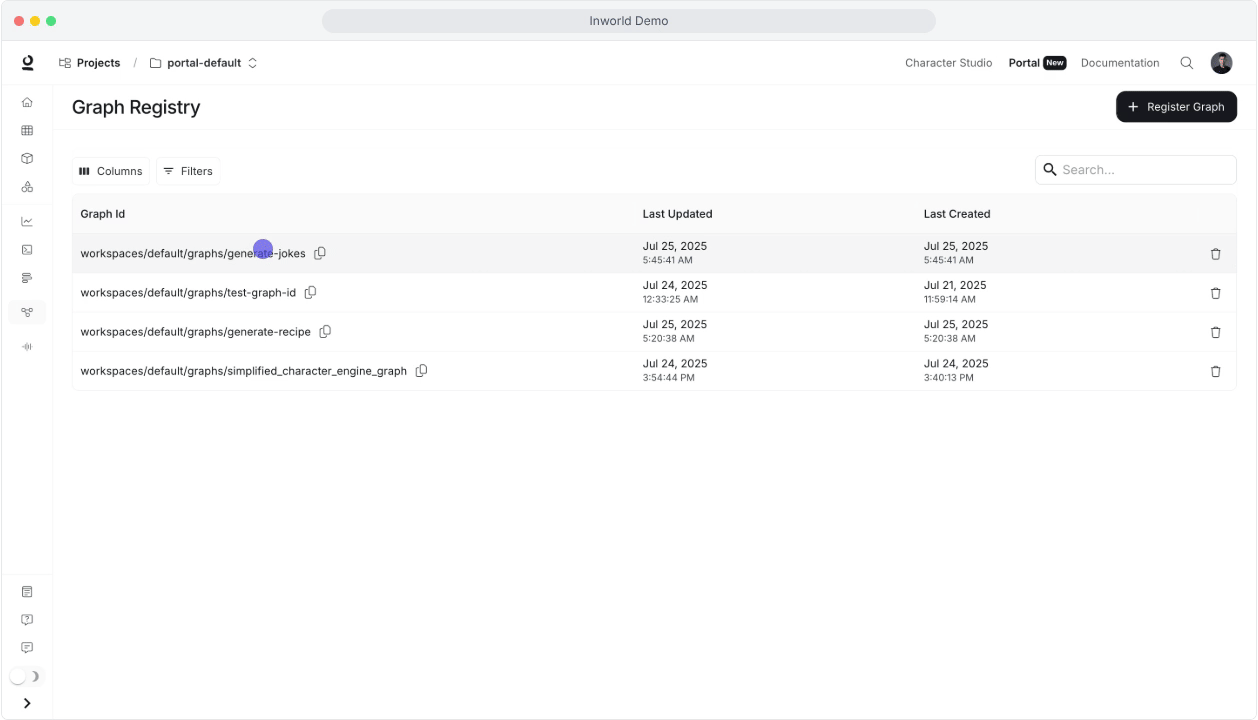1258x720 pixels.
Task: Open the Filters dropdown
Action: point(188,171)
